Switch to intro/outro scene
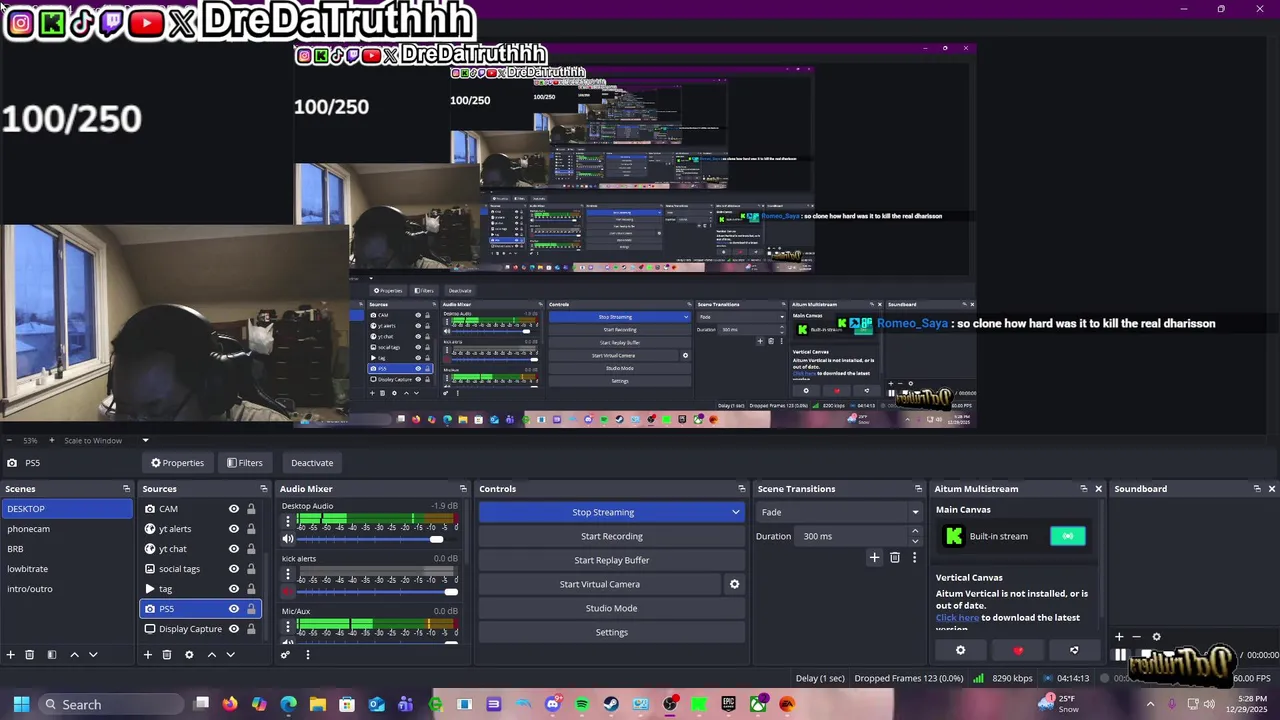The width and height of the screenshot is (1280, 720). [x=66, y=589]
